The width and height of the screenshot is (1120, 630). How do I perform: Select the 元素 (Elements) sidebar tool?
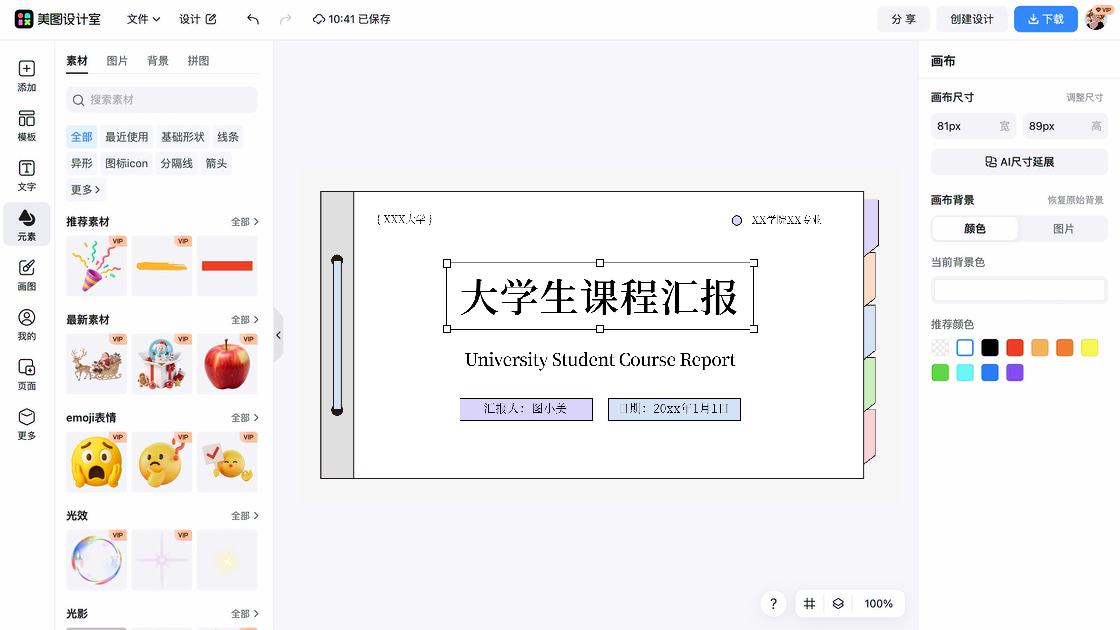(x=26, y=224)
